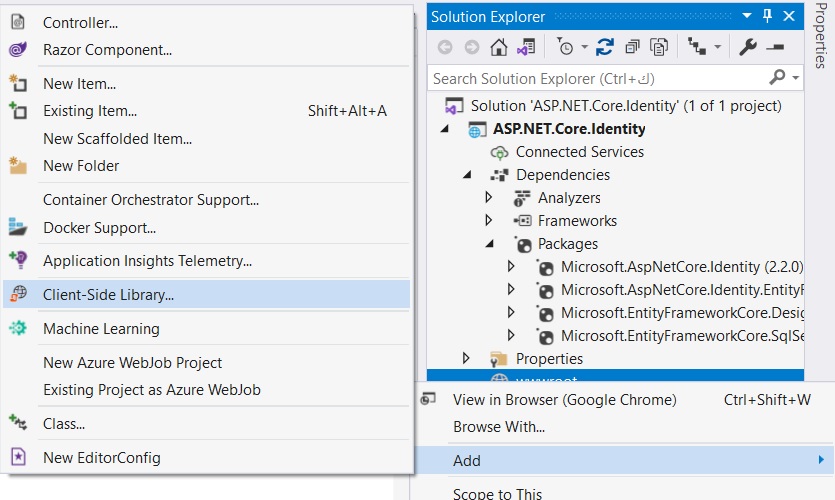Open the Solution Explorer window position dropdown
Screen dimensions: 835x500
(x=747, y=16)
